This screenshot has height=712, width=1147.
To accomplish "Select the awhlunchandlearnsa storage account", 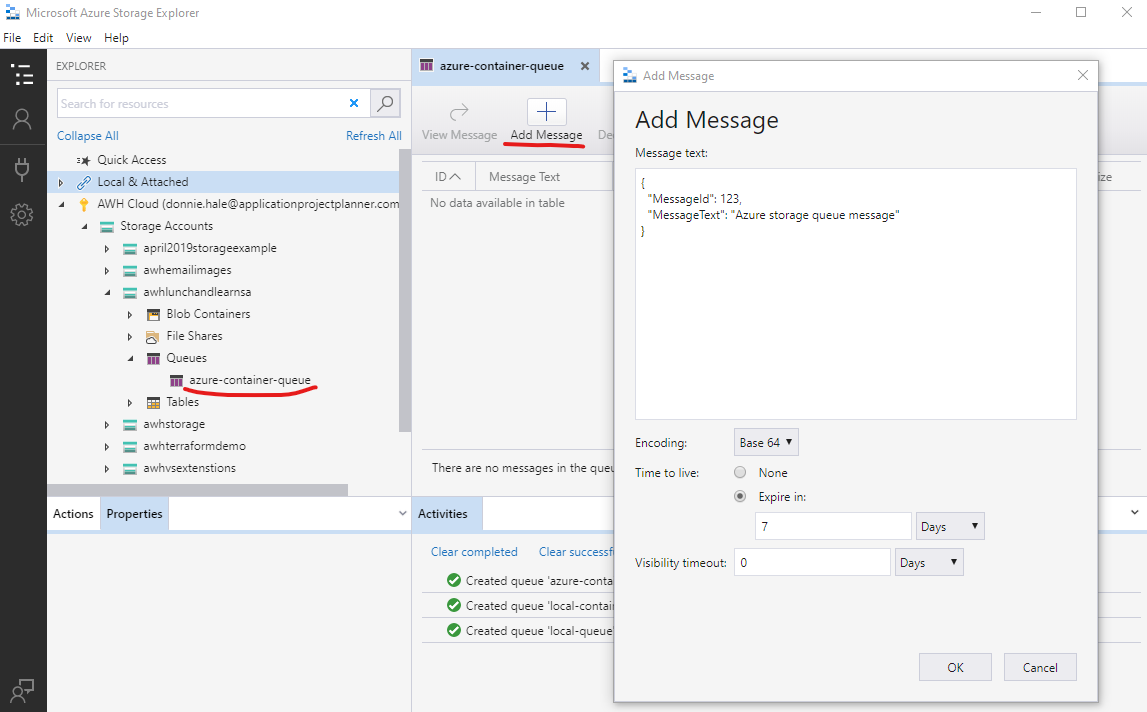I will pos(197,293).
